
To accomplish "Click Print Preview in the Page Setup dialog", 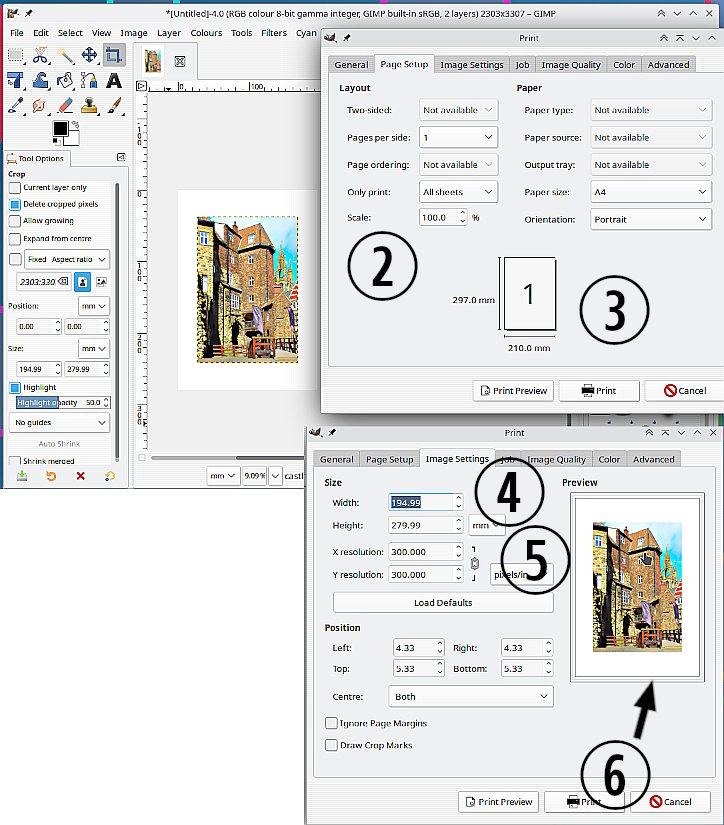I will (x=514, y=391).
